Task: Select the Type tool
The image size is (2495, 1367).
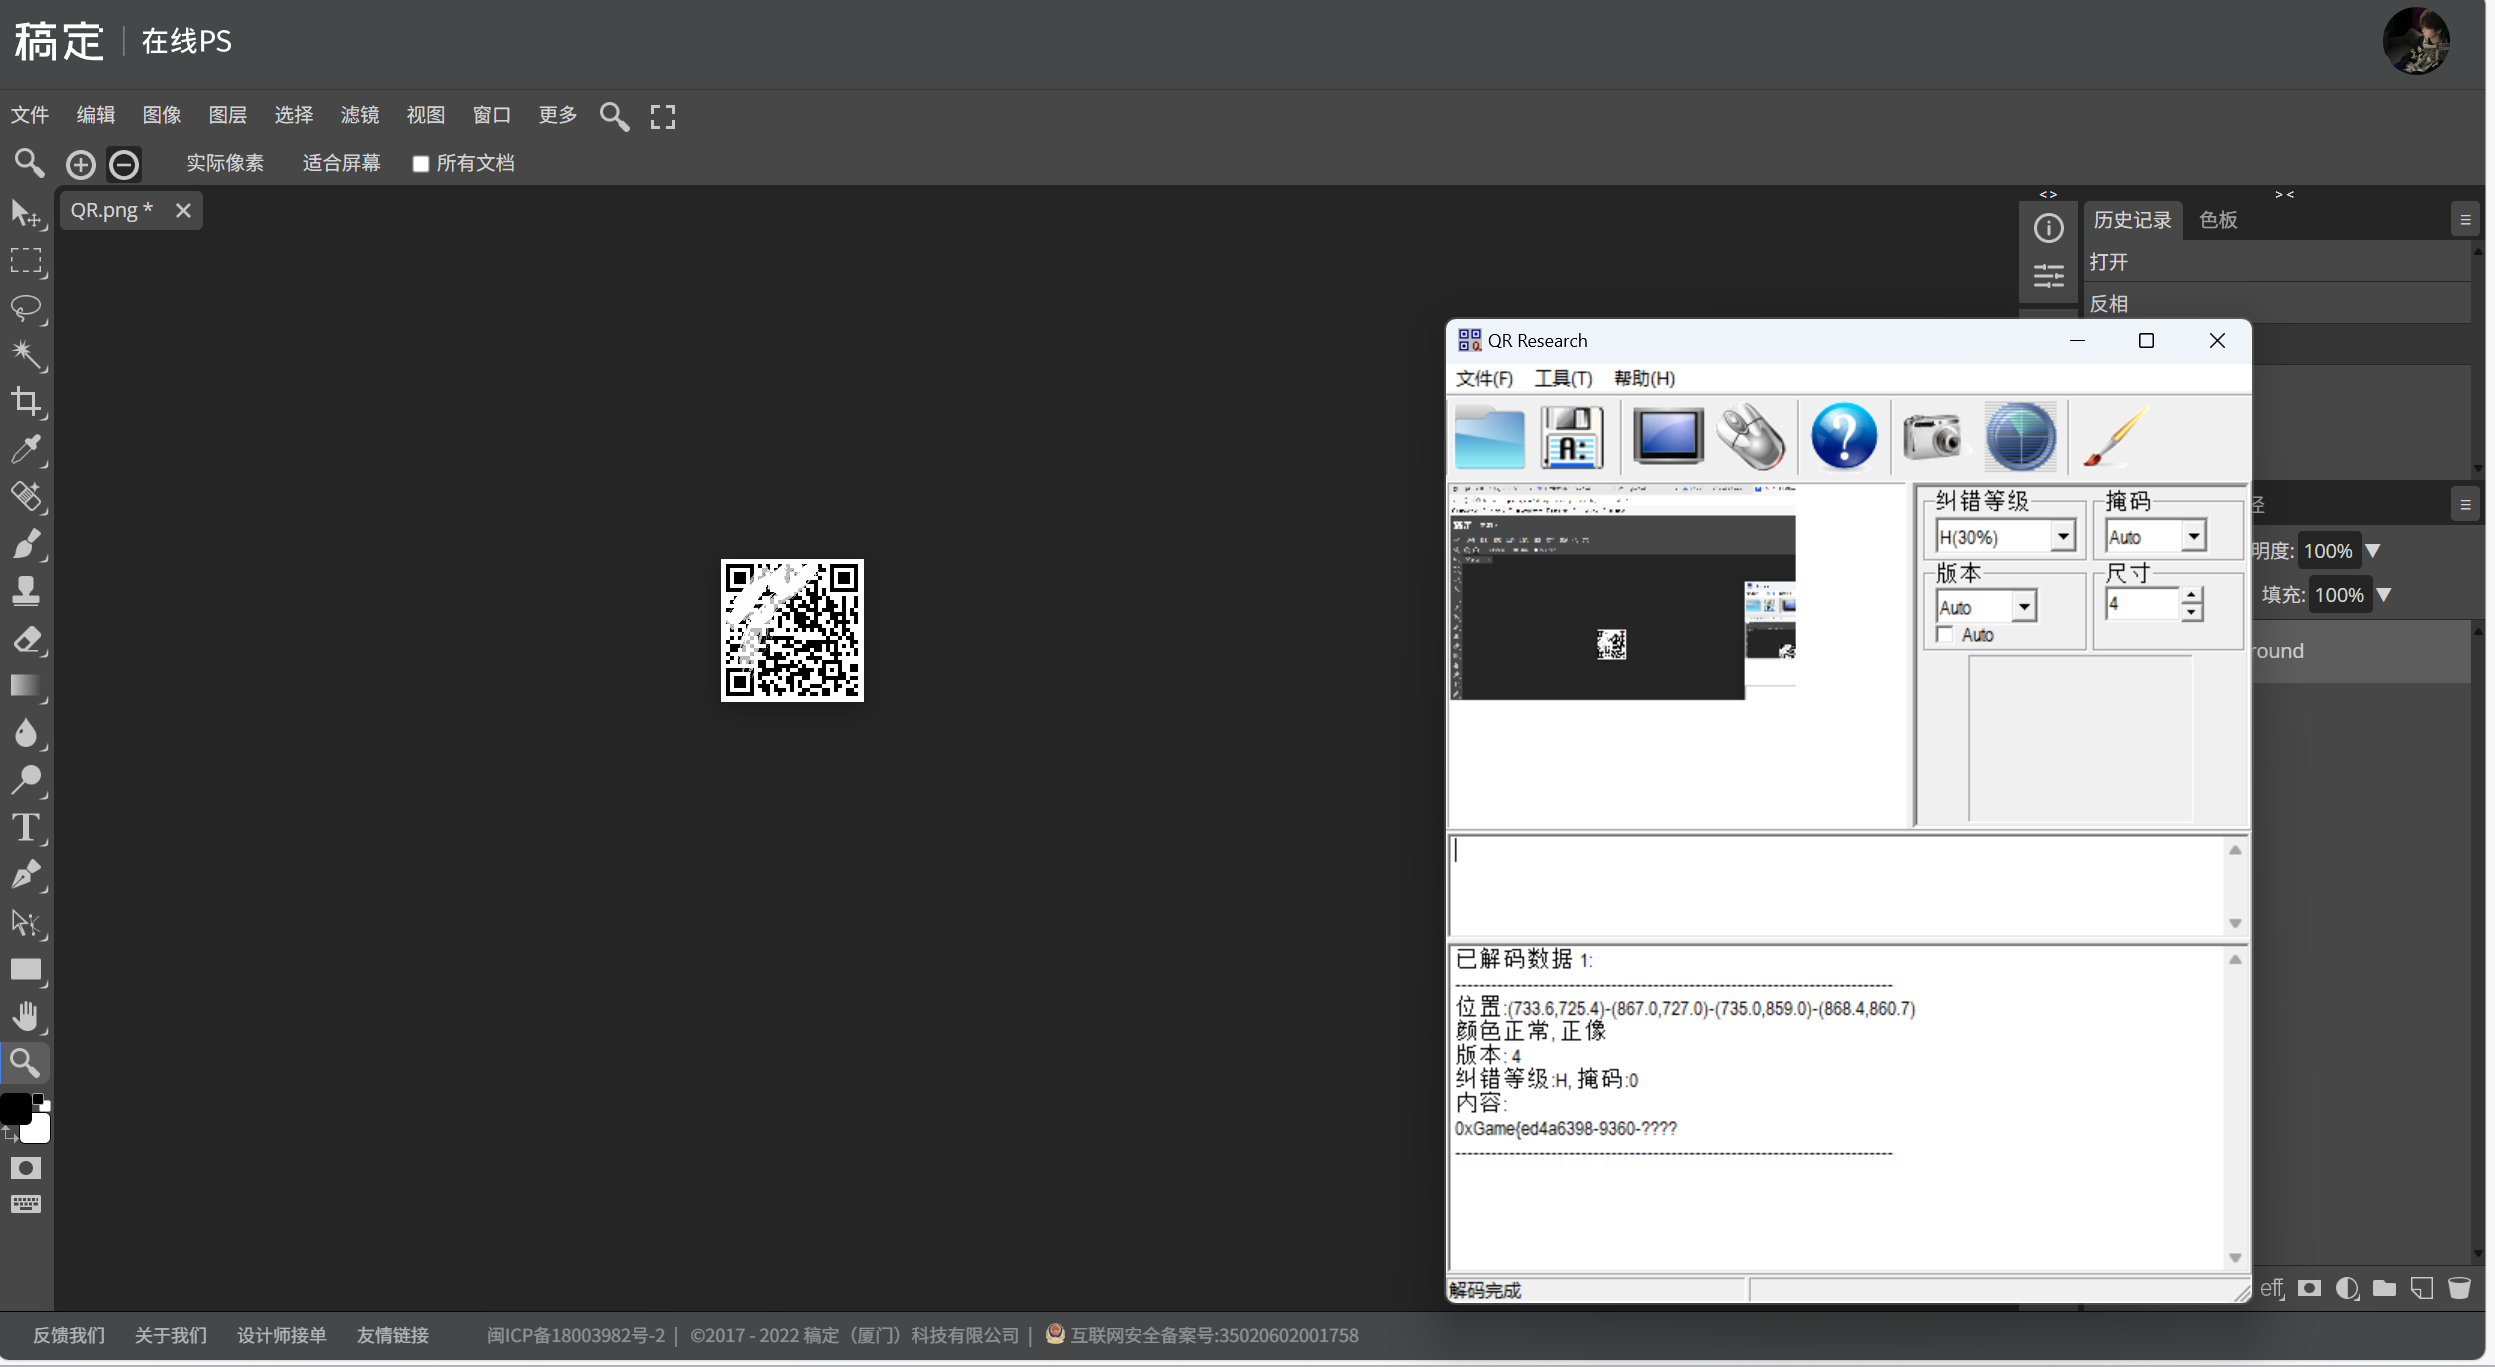Action: 26,827
